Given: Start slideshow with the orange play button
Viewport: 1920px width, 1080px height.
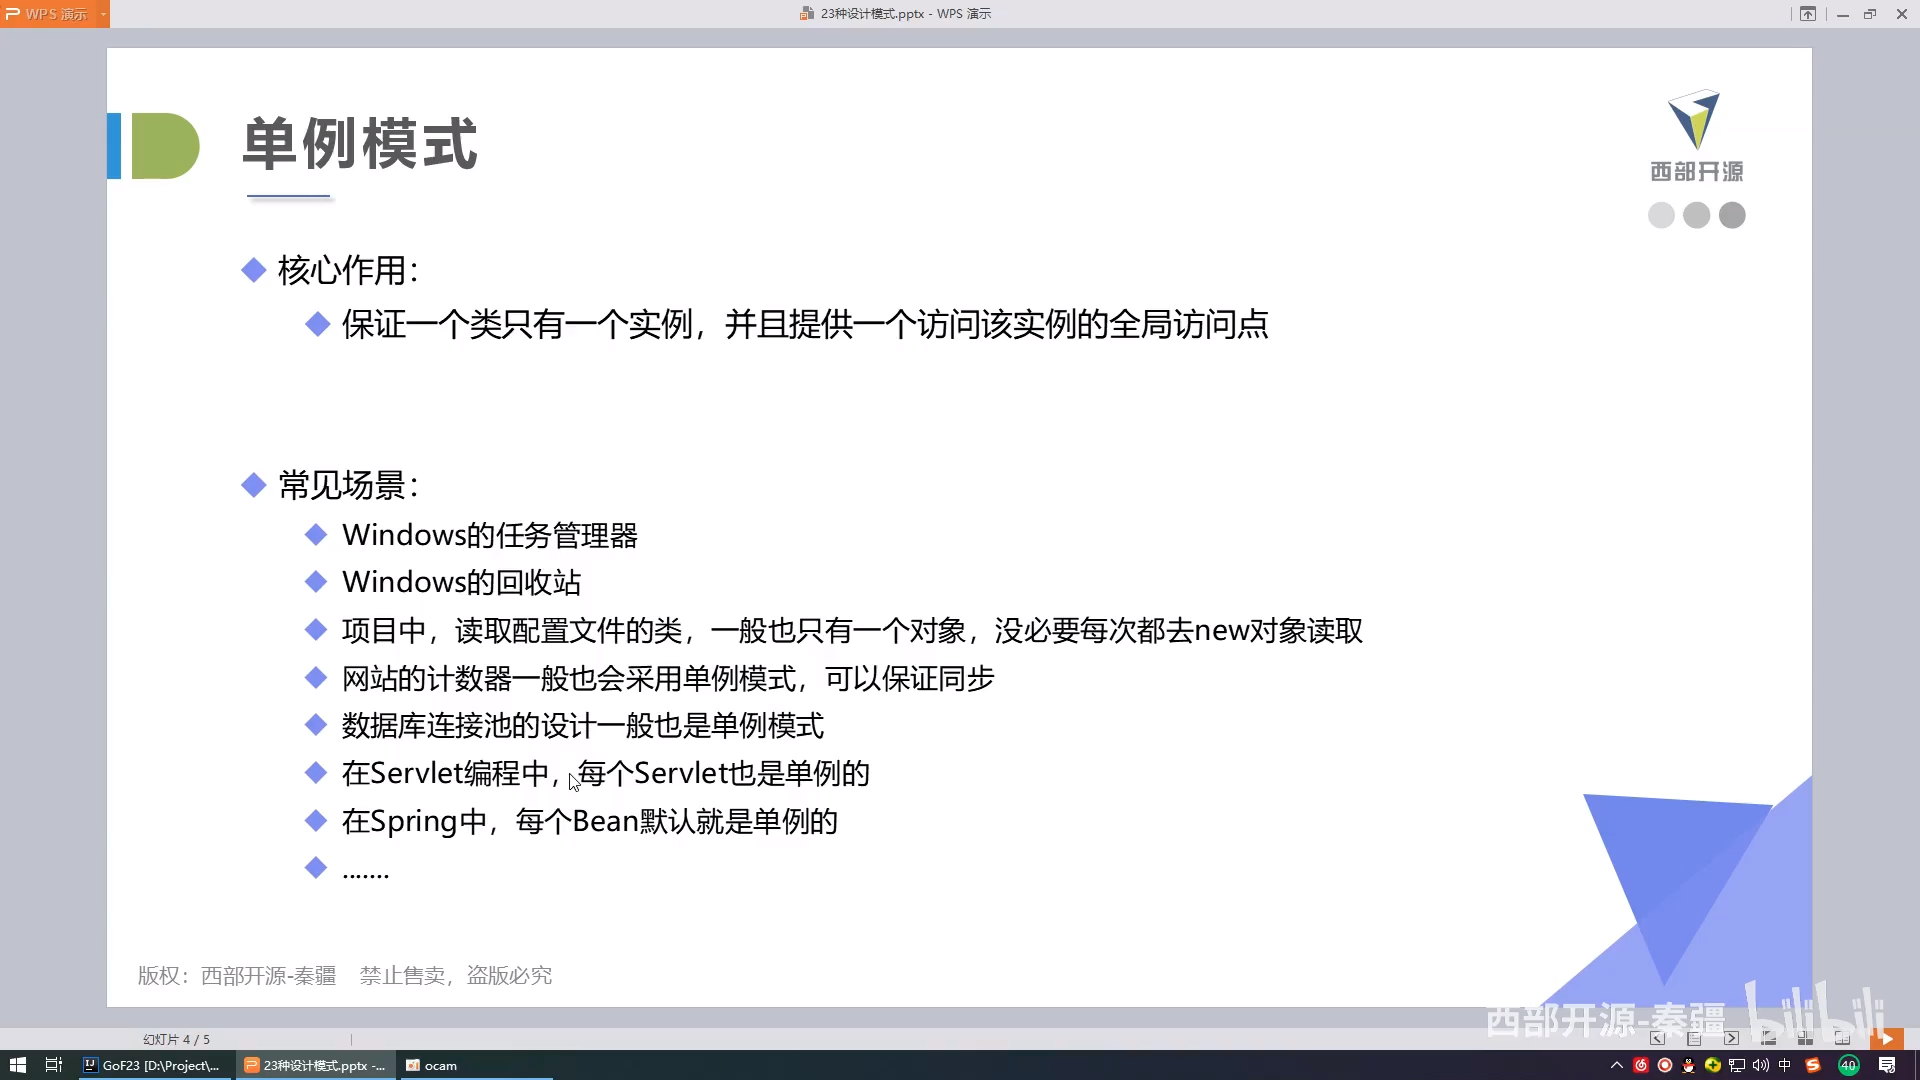Looking at the screenshot, I should tap(1886, 1038).
